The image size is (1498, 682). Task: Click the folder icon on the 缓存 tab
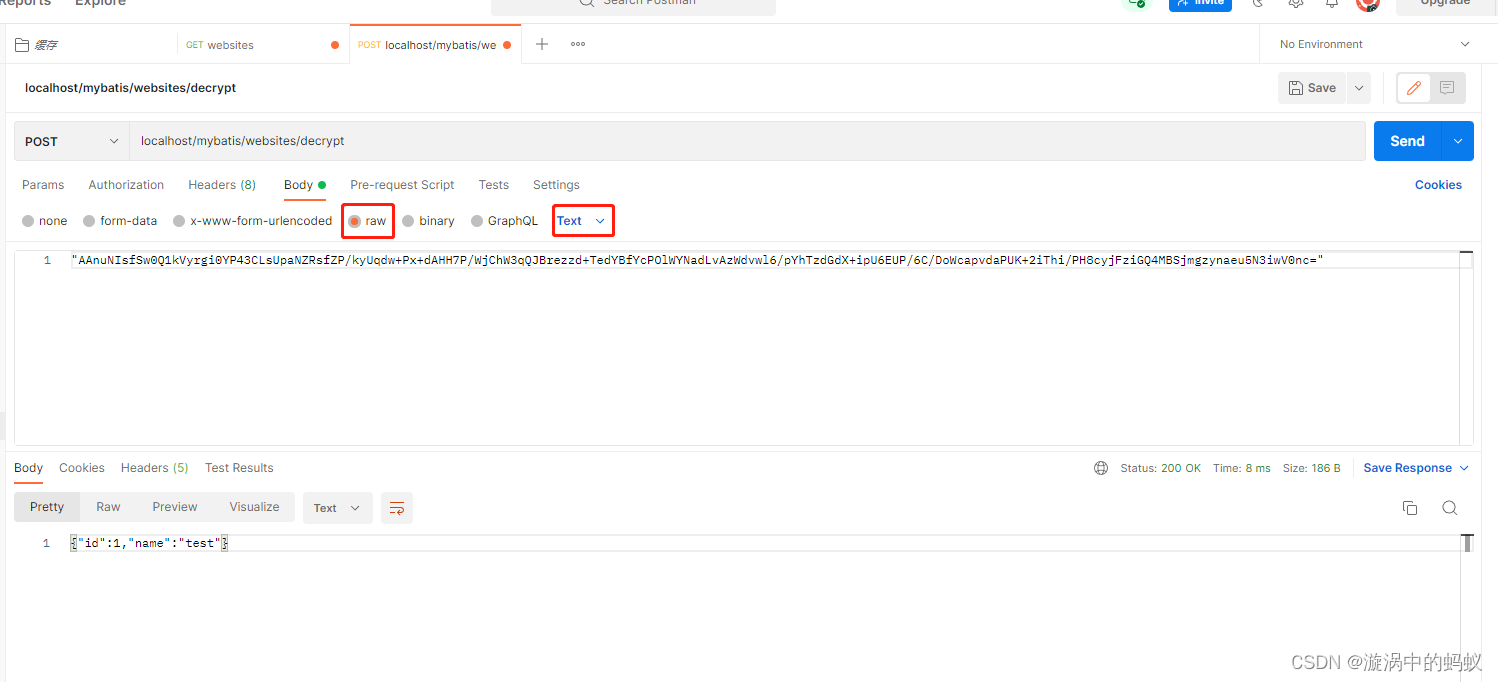point(22,45)
